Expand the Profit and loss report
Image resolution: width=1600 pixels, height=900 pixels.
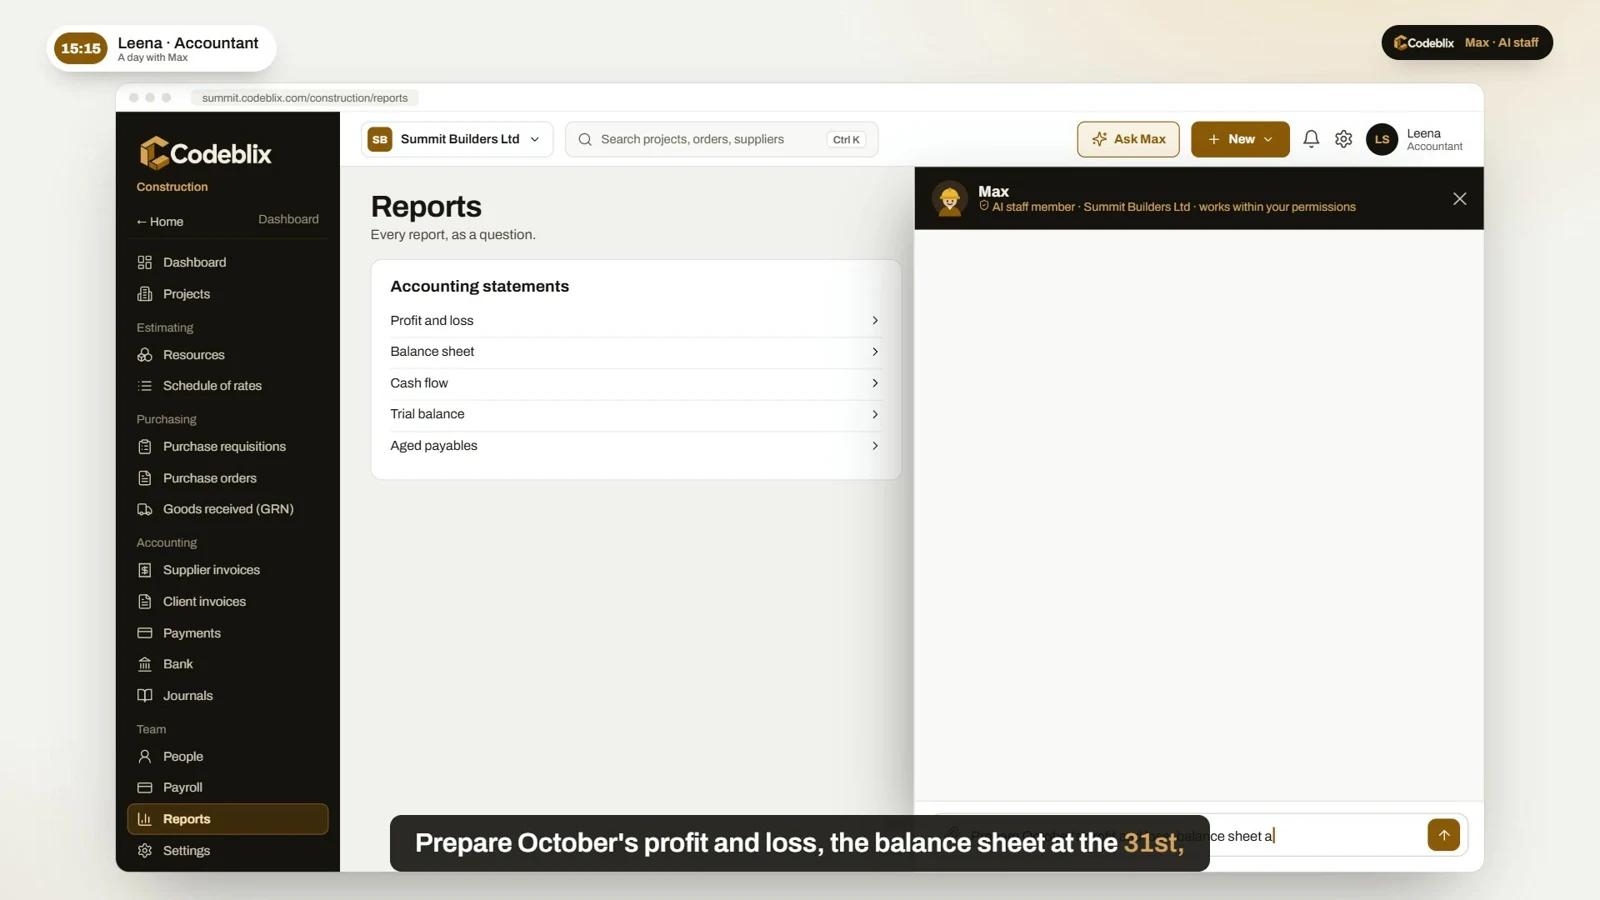click(635, 321)
